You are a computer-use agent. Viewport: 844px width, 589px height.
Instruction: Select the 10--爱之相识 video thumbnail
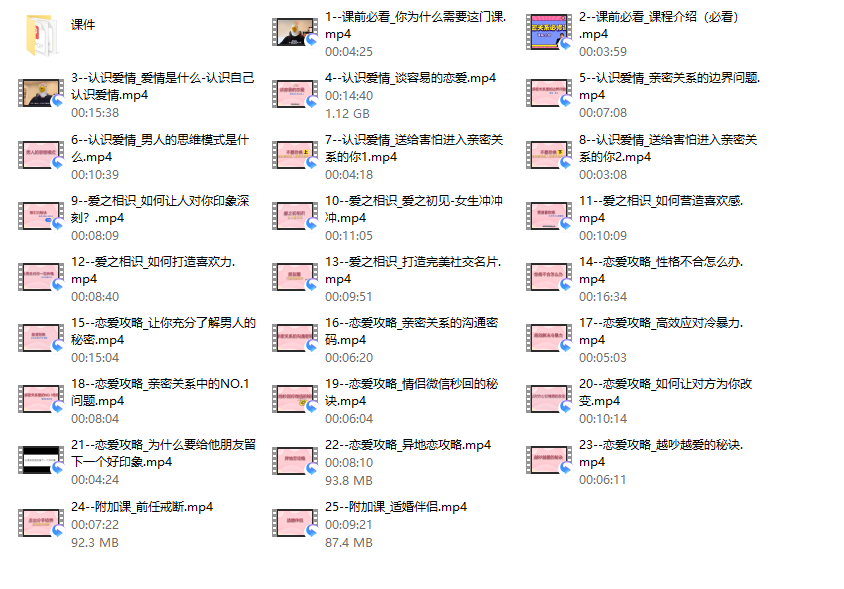pyautogui.click(x=295, y=216)
